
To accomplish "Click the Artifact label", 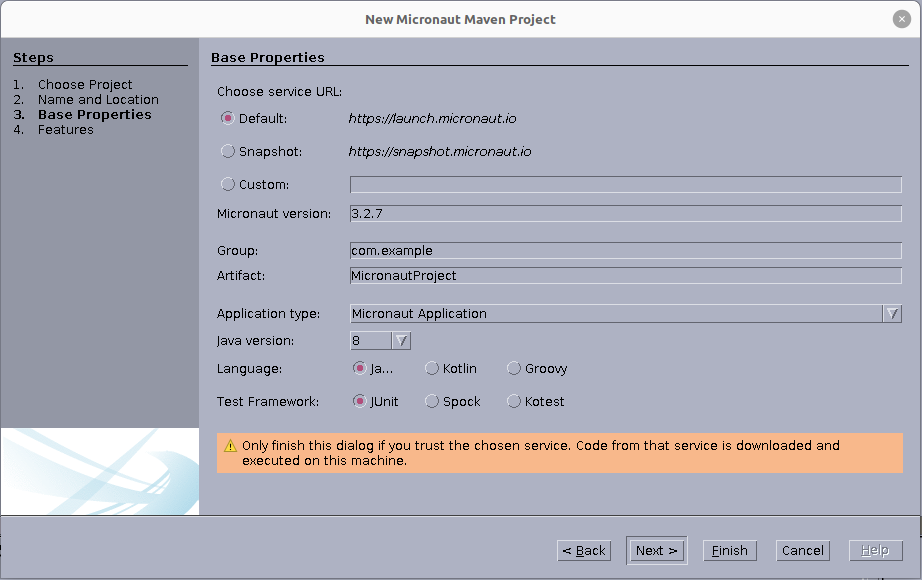I will coord(241,275).
